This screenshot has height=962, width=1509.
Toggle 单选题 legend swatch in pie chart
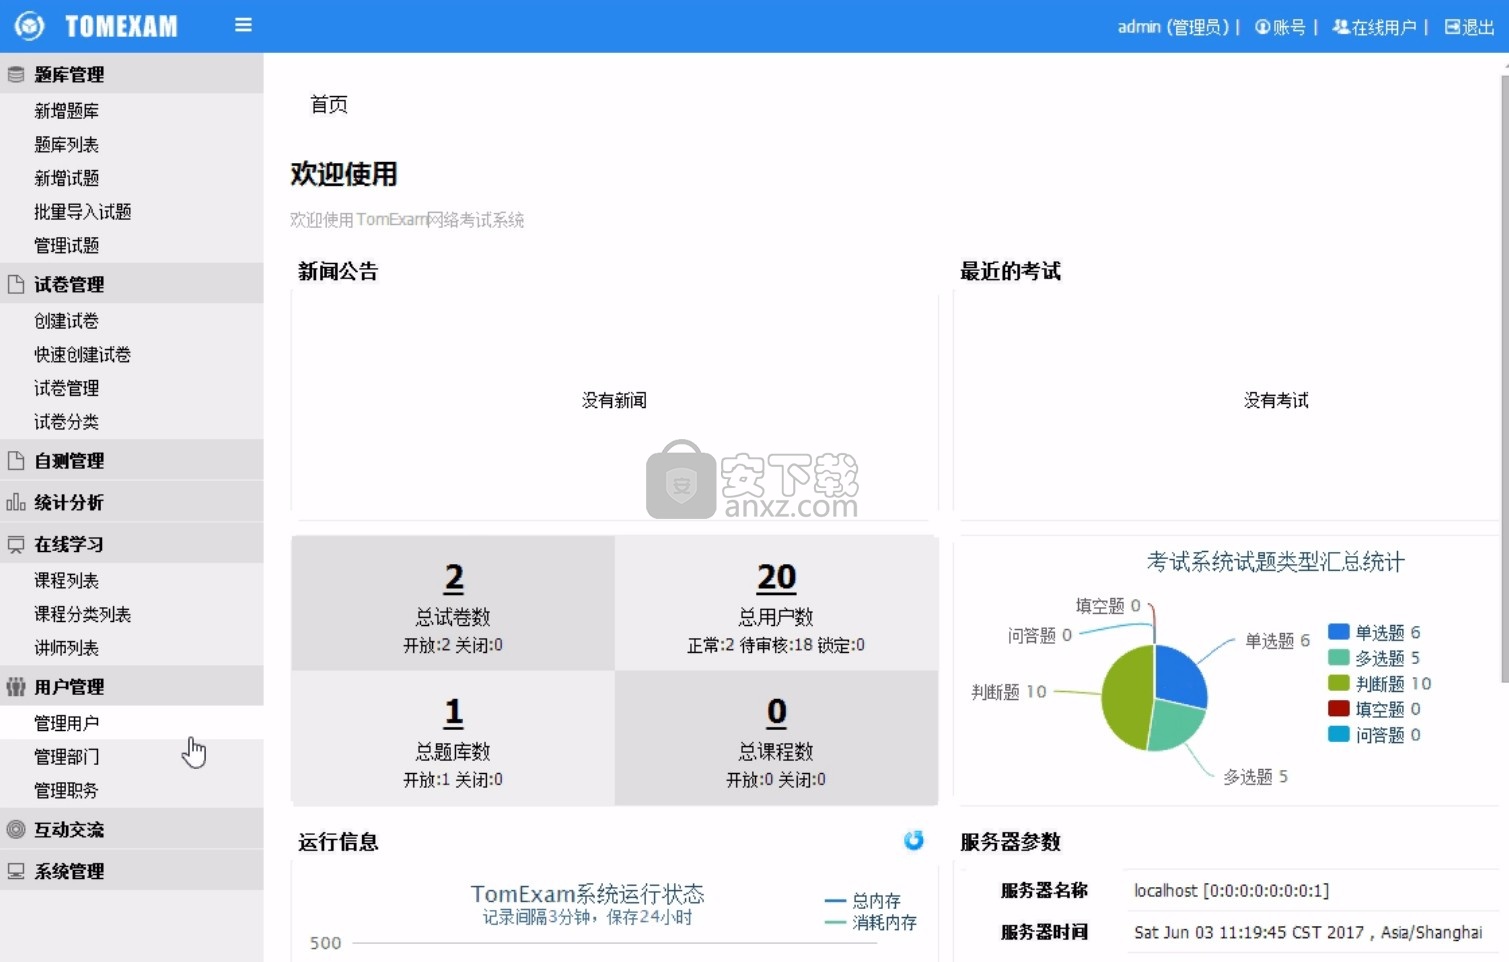click(1339, 631)
